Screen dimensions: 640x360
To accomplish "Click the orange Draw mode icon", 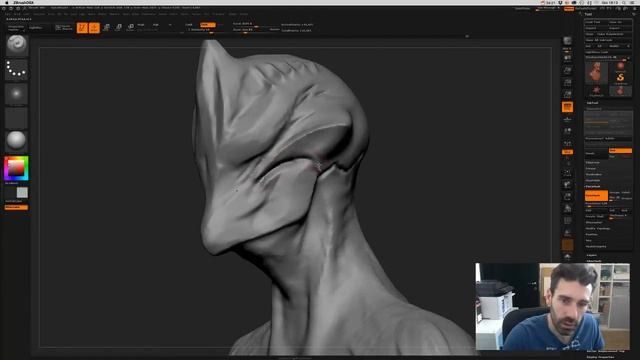I will coord(94,27).
